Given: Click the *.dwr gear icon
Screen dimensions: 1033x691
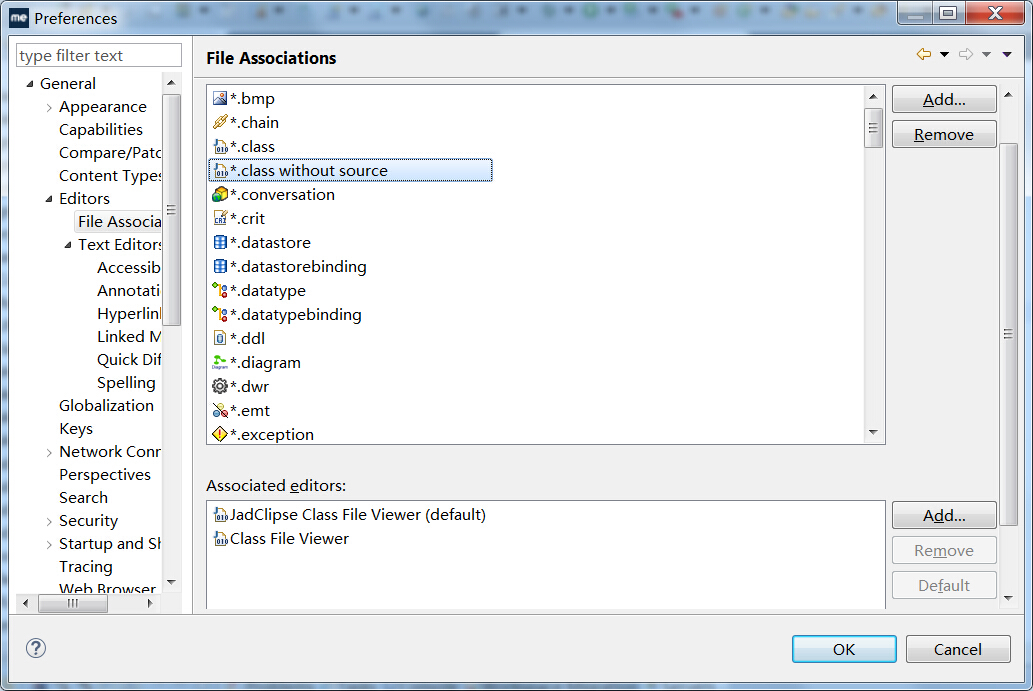Looking at the screenshot, I should [220, 387].
